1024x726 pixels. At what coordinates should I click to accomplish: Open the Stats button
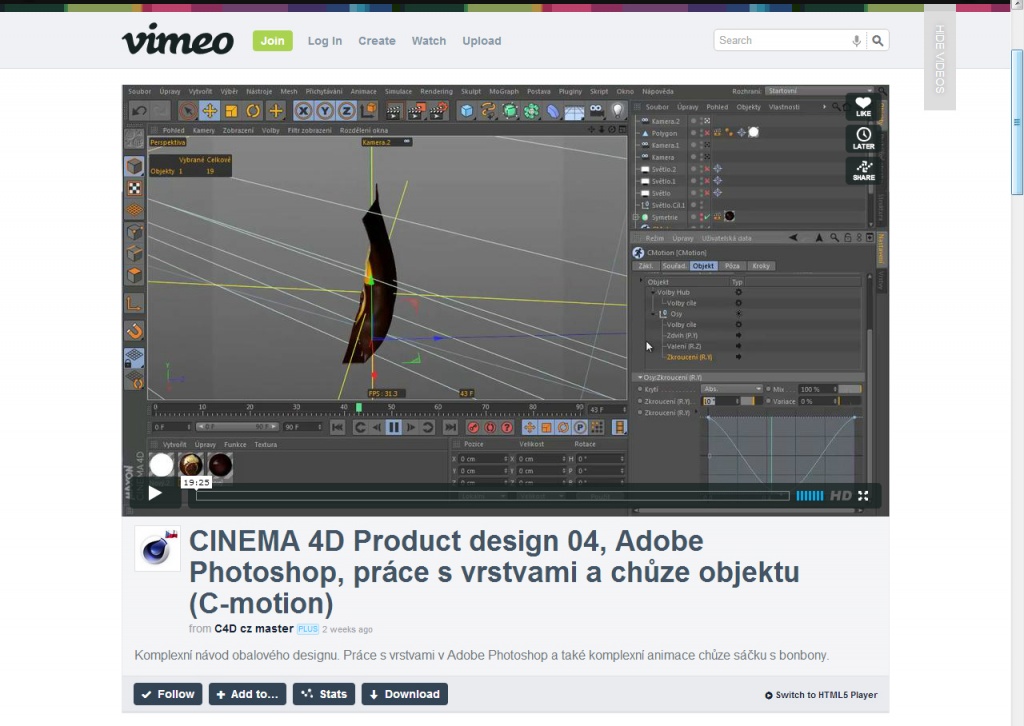pyautogui.click(x=324, y=694)
